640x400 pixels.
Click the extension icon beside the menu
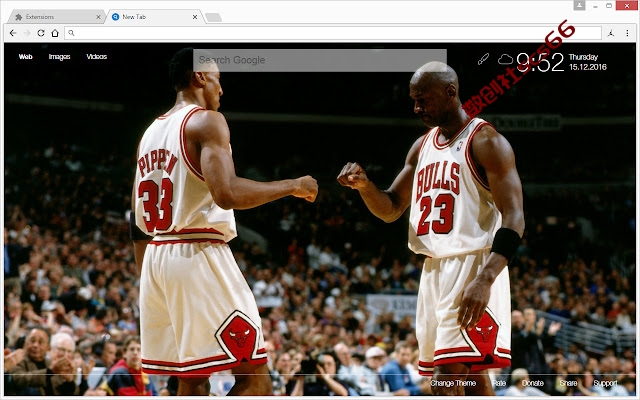click(x=611, y=33)
